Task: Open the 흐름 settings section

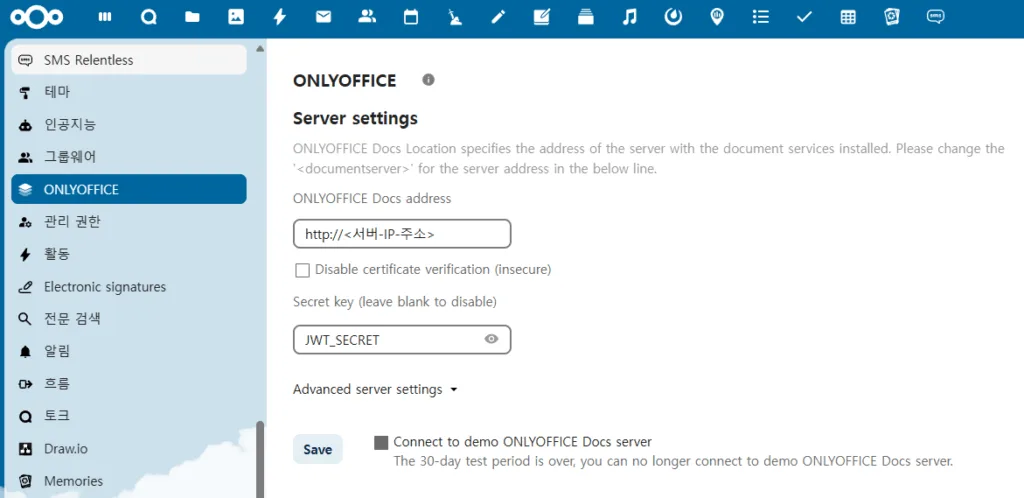Action: [129, 383]
